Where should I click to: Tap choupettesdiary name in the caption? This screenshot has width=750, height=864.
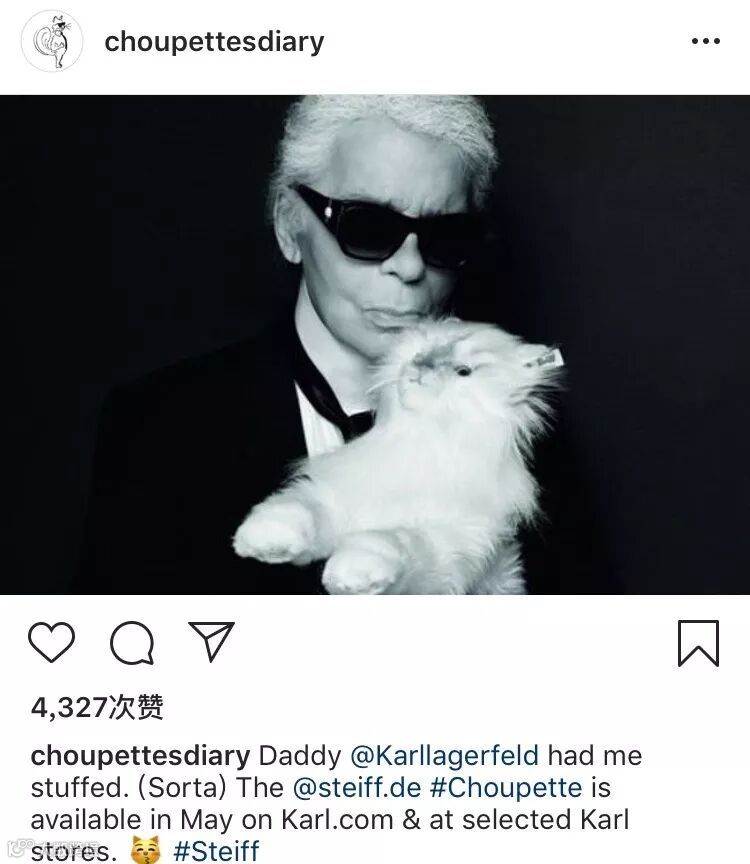coord(141,756)
